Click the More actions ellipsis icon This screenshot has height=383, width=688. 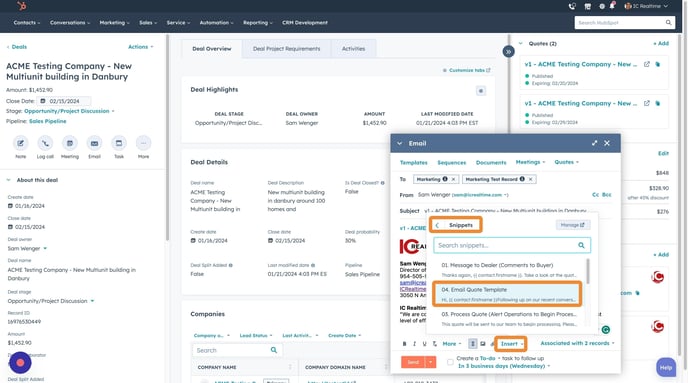coord(143,143)
